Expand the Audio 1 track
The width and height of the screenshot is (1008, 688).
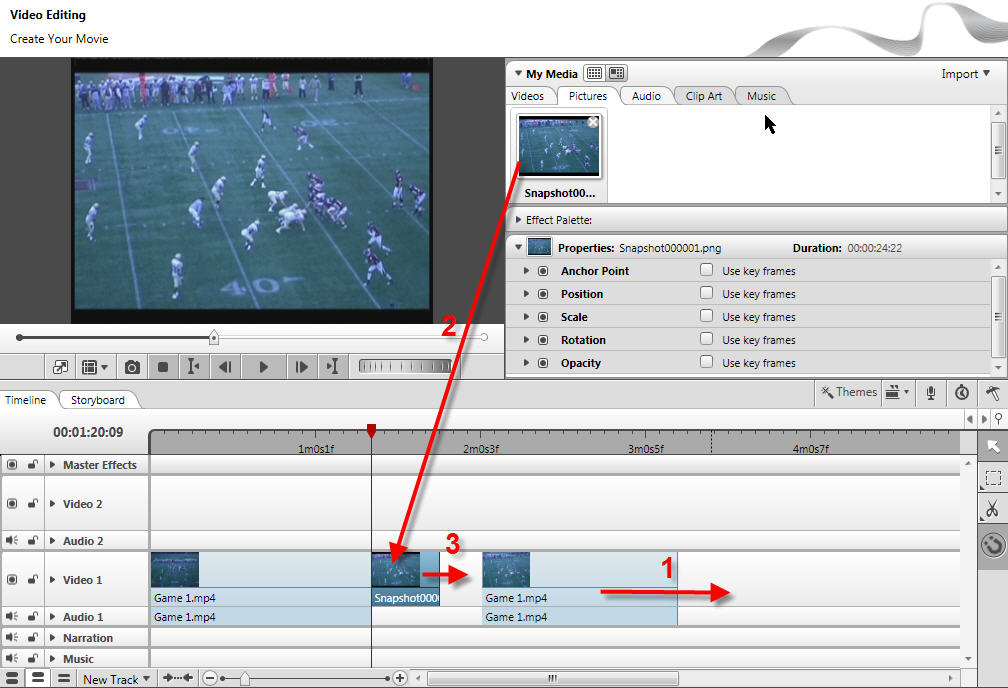pyautogui.click(x=53, y=617)
